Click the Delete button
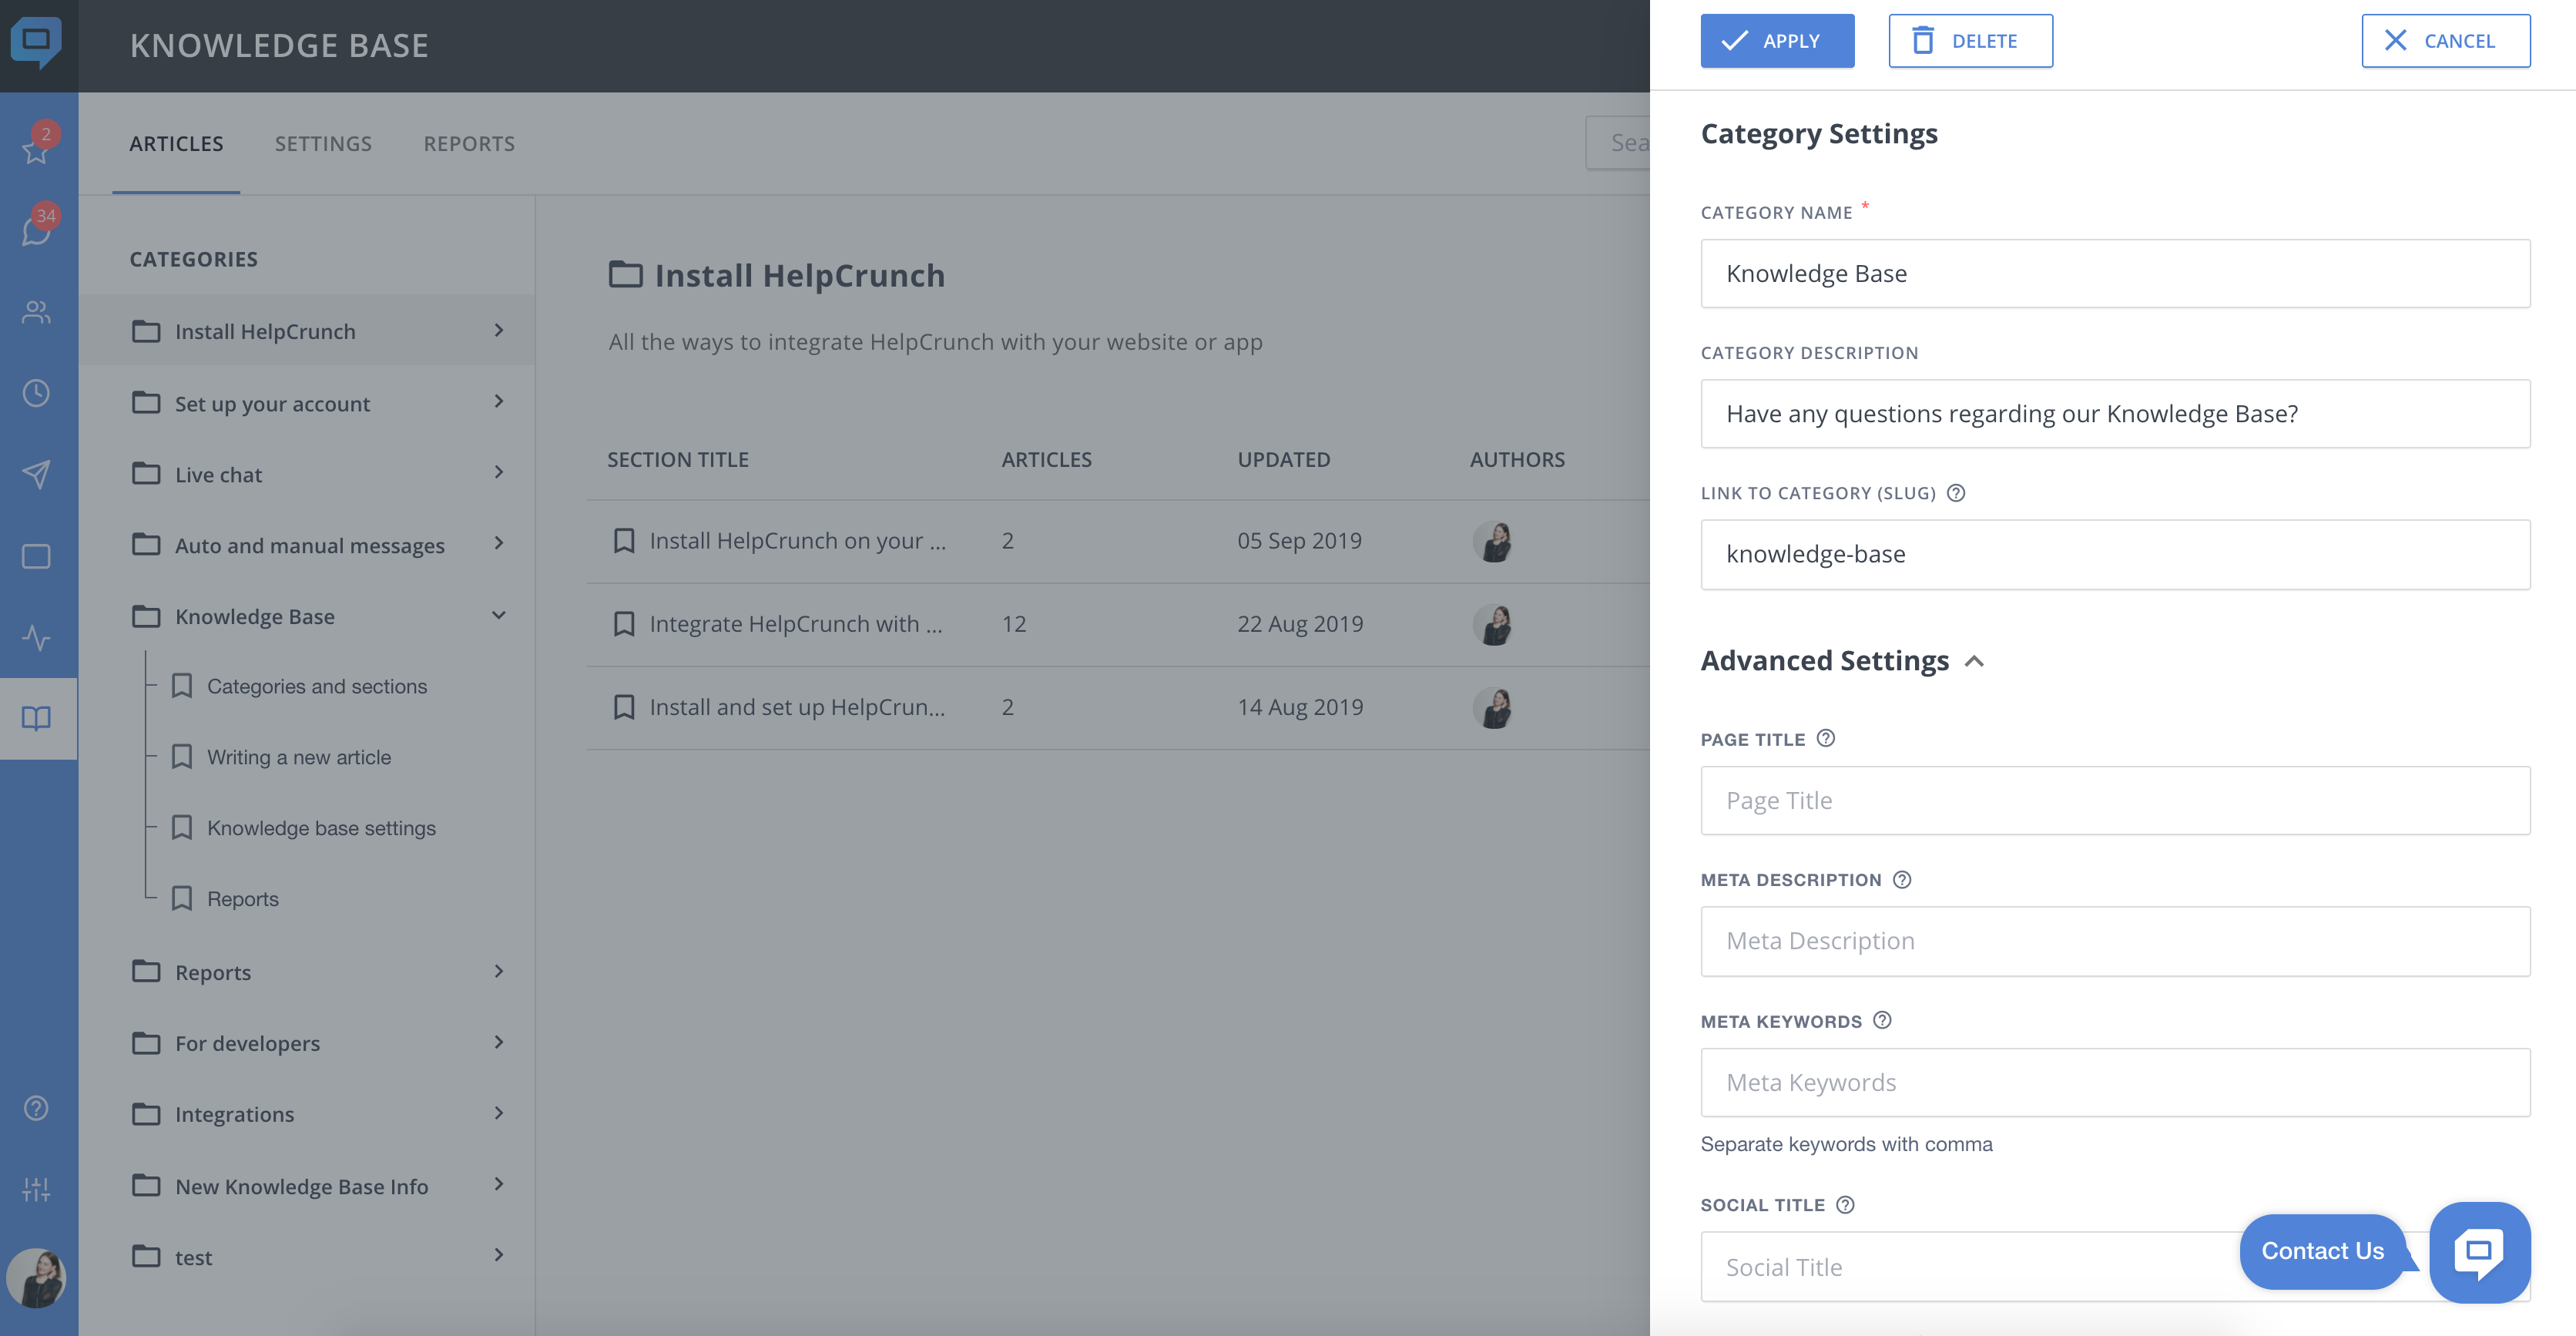Viewport: 2576px width, 1336px height. (1970, 41)
